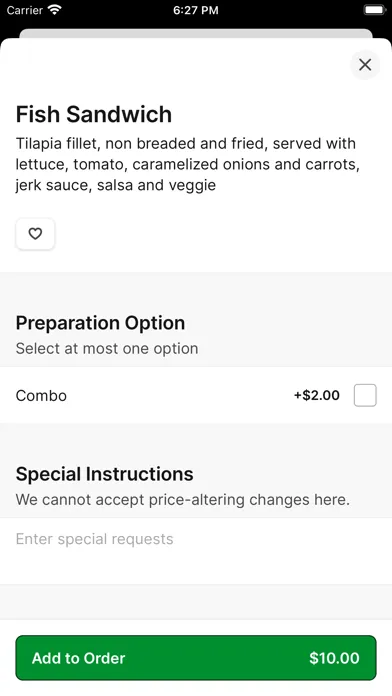
Task: Click the Add to Order button
Action: [196, 658]
